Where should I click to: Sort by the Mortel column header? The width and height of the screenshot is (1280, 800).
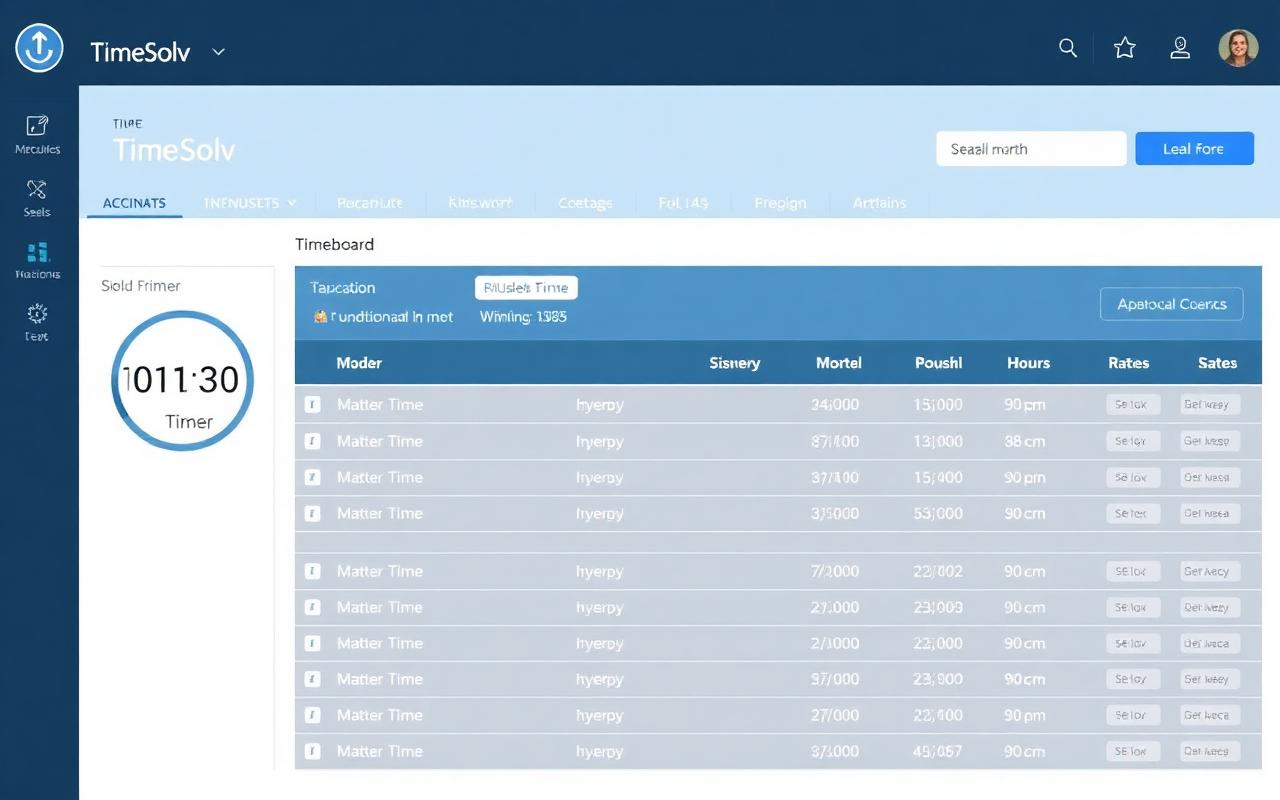point(839,363)
